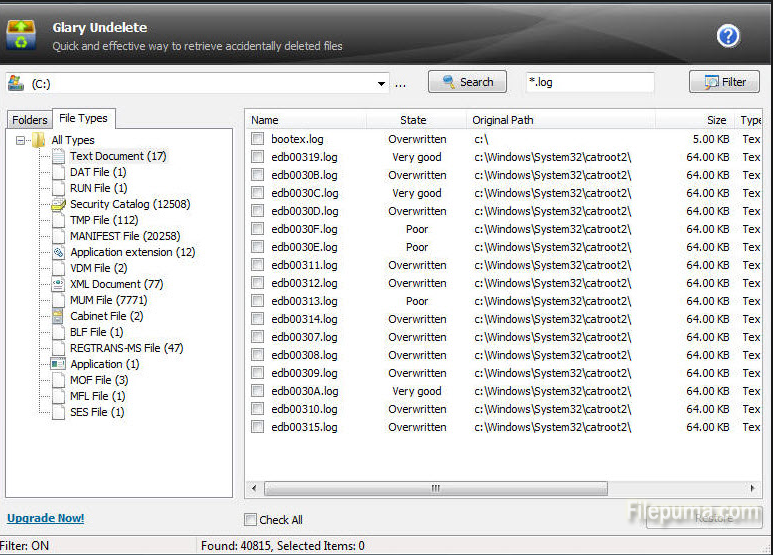
Task: Check the box for bootex.log
Action: click(258, 139)
